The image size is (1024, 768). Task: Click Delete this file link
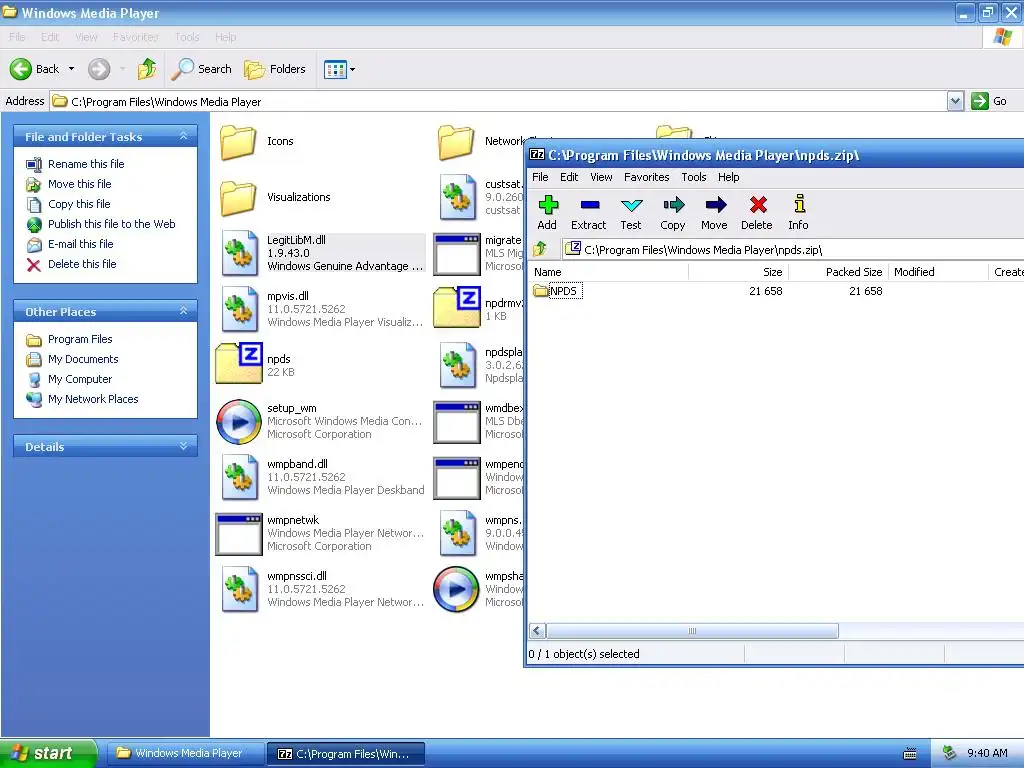point(82,264)
